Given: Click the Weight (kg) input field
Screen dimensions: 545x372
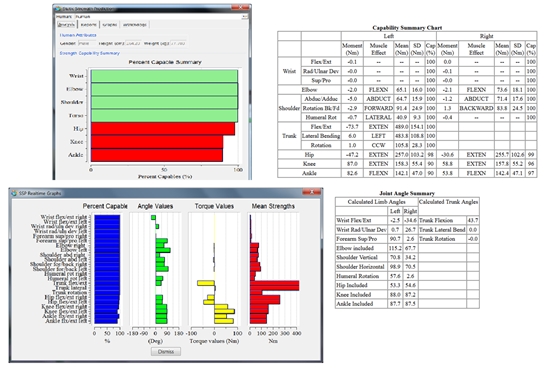Looking at the screenshot, I should click(178, 43).
